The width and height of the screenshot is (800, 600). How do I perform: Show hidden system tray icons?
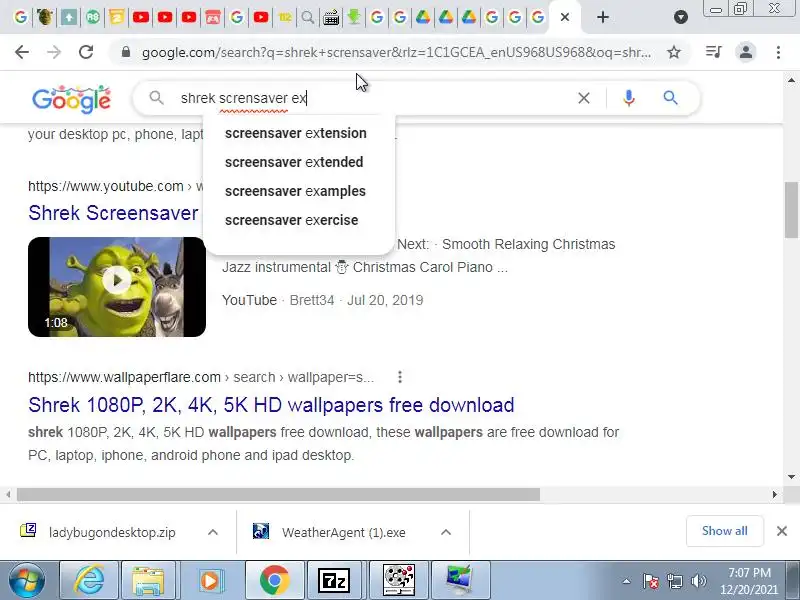tap(627, 581)
